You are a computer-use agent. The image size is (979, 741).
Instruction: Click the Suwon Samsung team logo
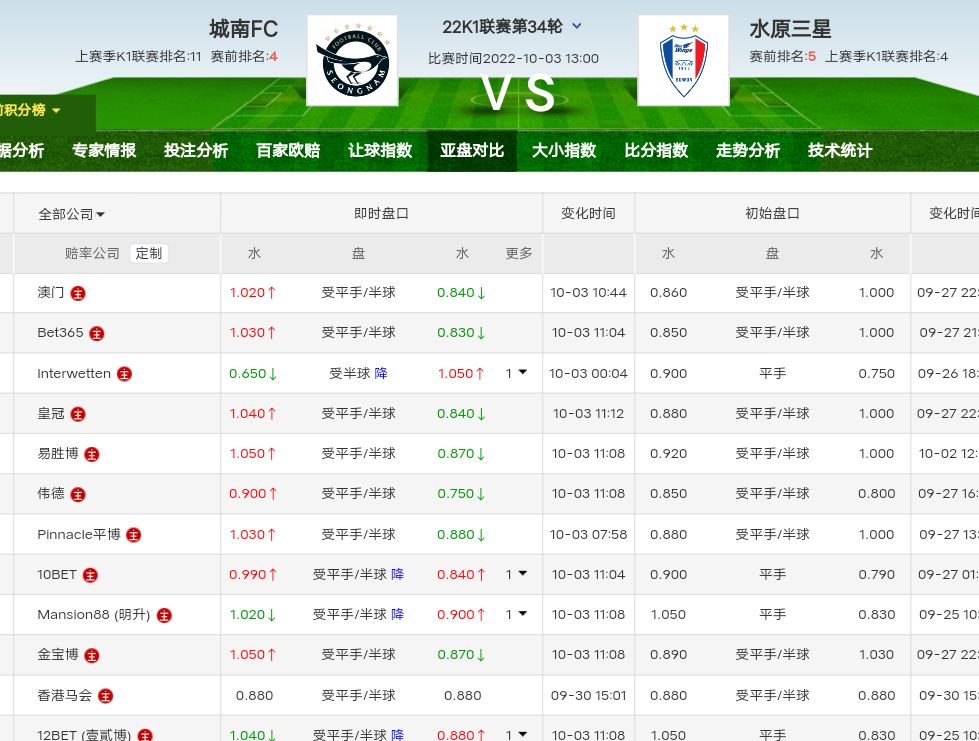click(x=683, y=61)
